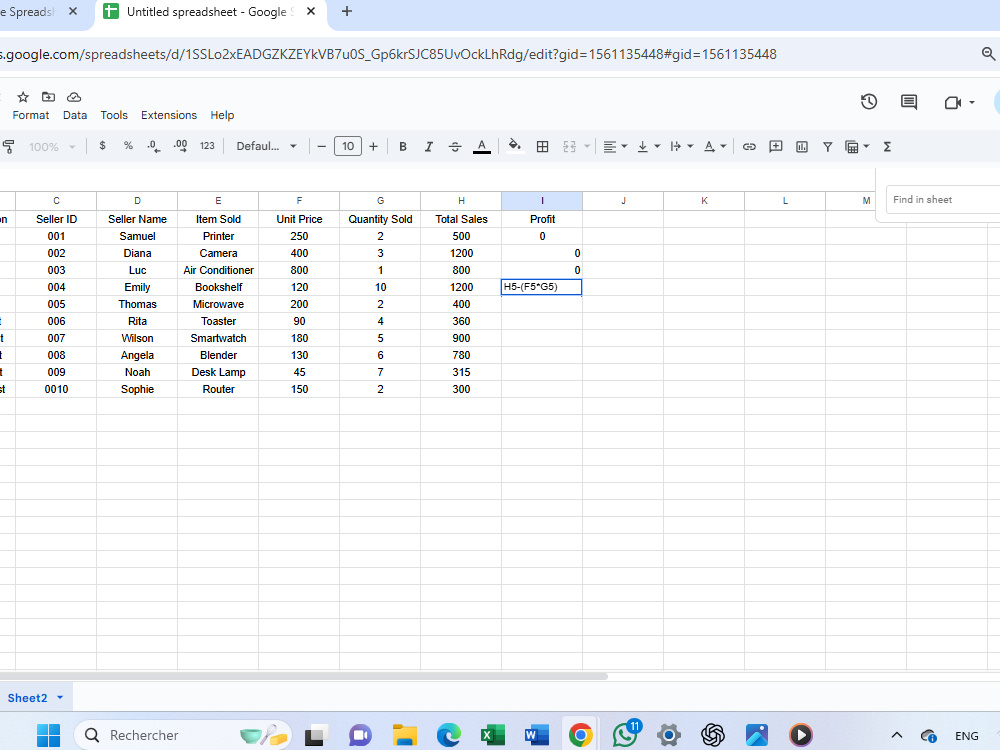The height and width of the screenshot is (750, 1000).
Task: Click the browser zoom search icon
Action: point(988,54)
